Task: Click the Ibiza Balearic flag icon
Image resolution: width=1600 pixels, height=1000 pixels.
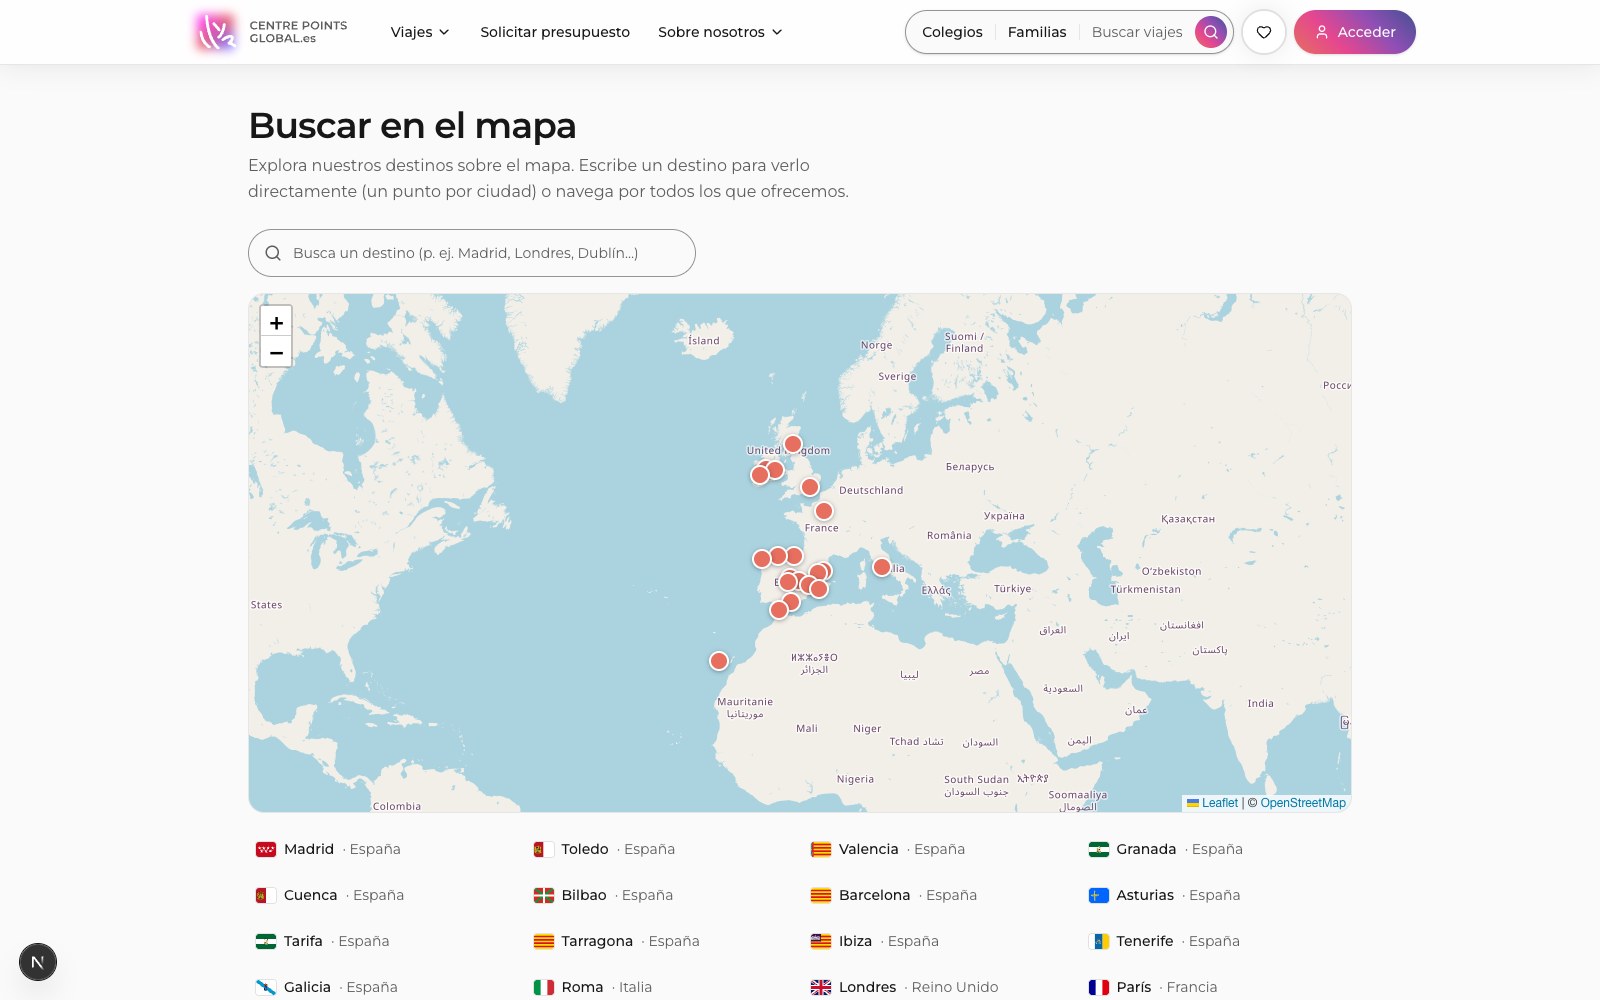Action: [x=821, y=941]
